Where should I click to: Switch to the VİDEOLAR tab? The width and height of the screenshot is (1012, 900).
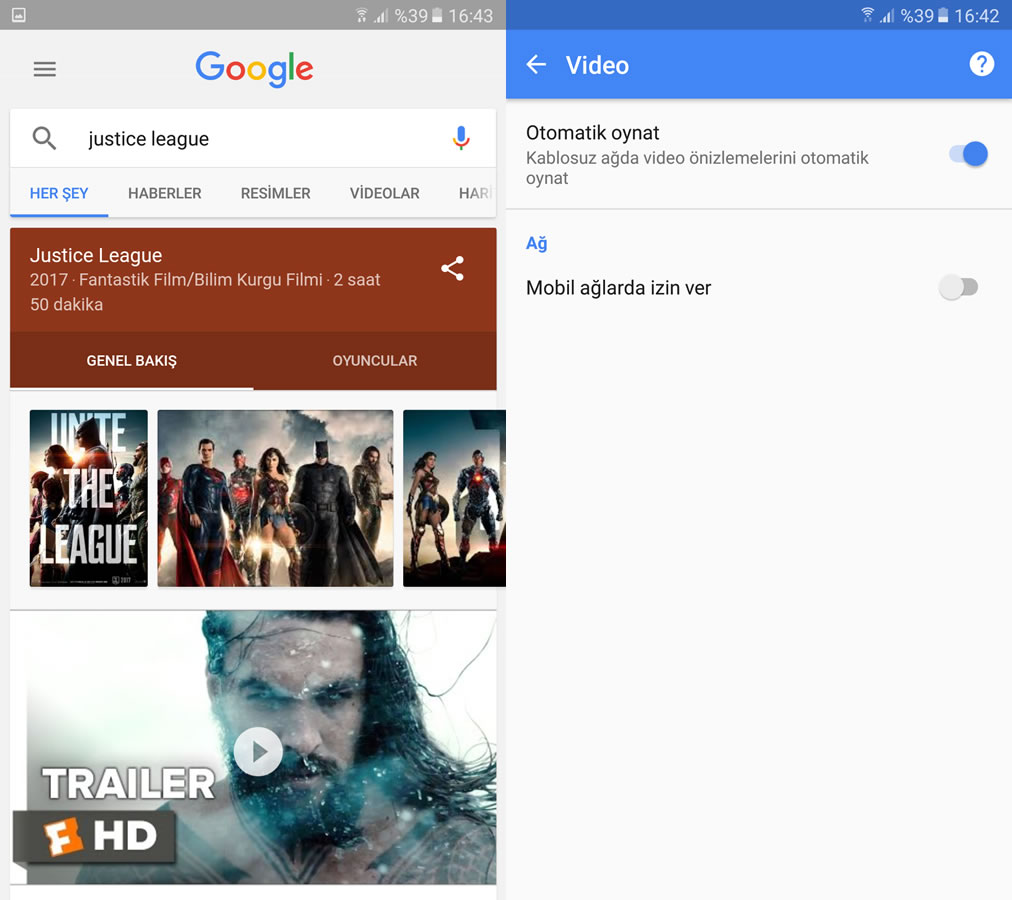click(x=385, y=193)
